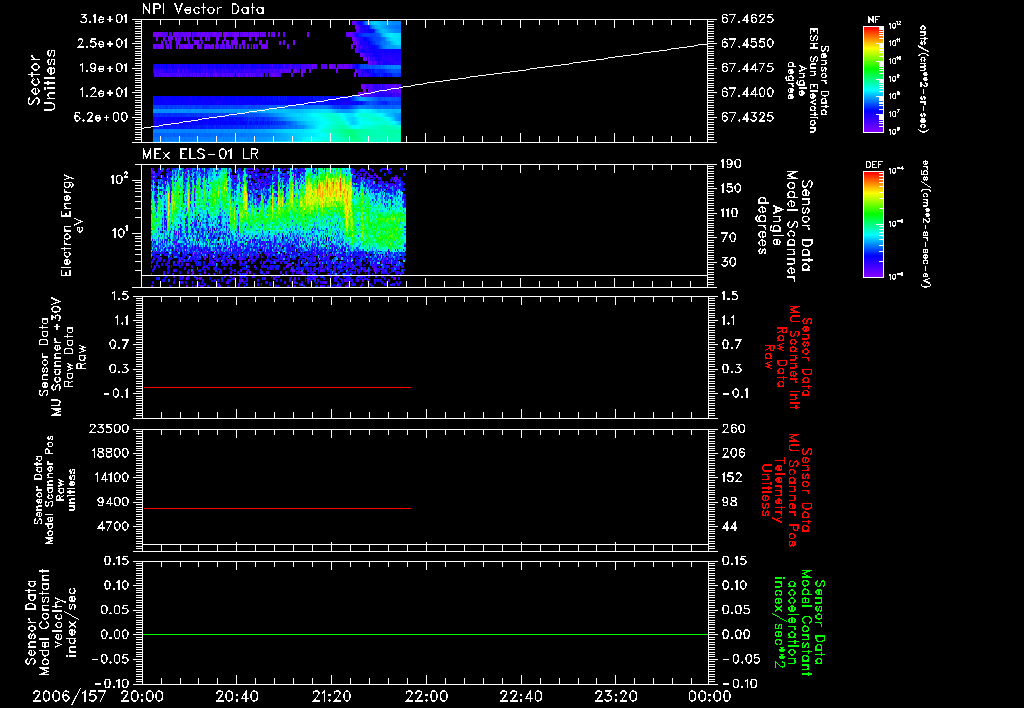Click the NPI sector spectrogram data
The width and height of the screenshot is (1024, 708).
coord(276,81)
